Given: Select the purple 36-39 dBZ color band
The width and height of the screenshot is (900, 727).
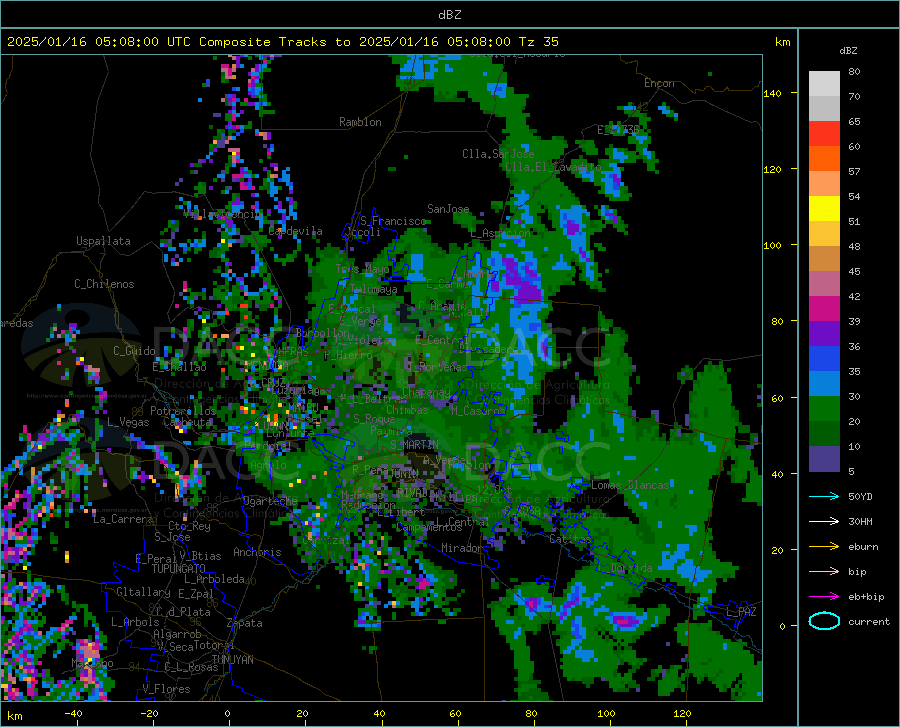Looking at the screenshot, I should 824,334.
